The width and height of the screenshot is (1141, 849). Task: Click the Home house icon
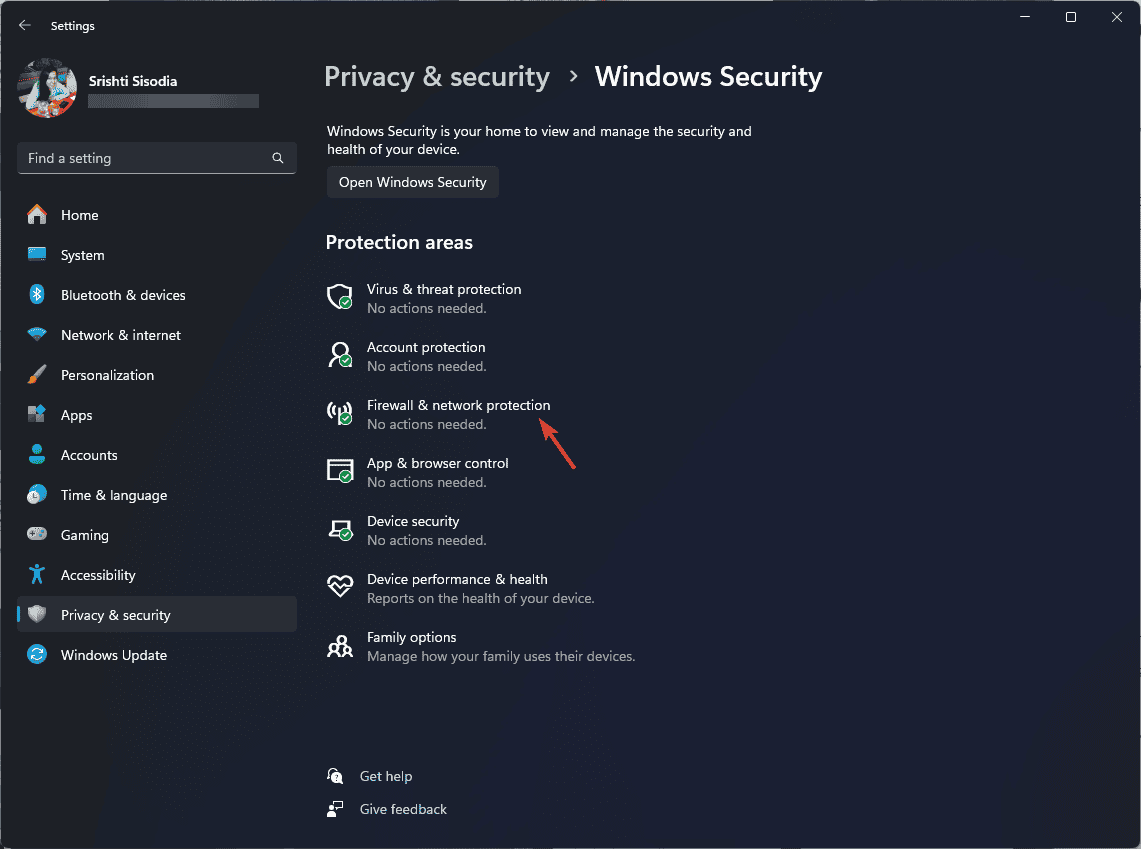point(37,215)
